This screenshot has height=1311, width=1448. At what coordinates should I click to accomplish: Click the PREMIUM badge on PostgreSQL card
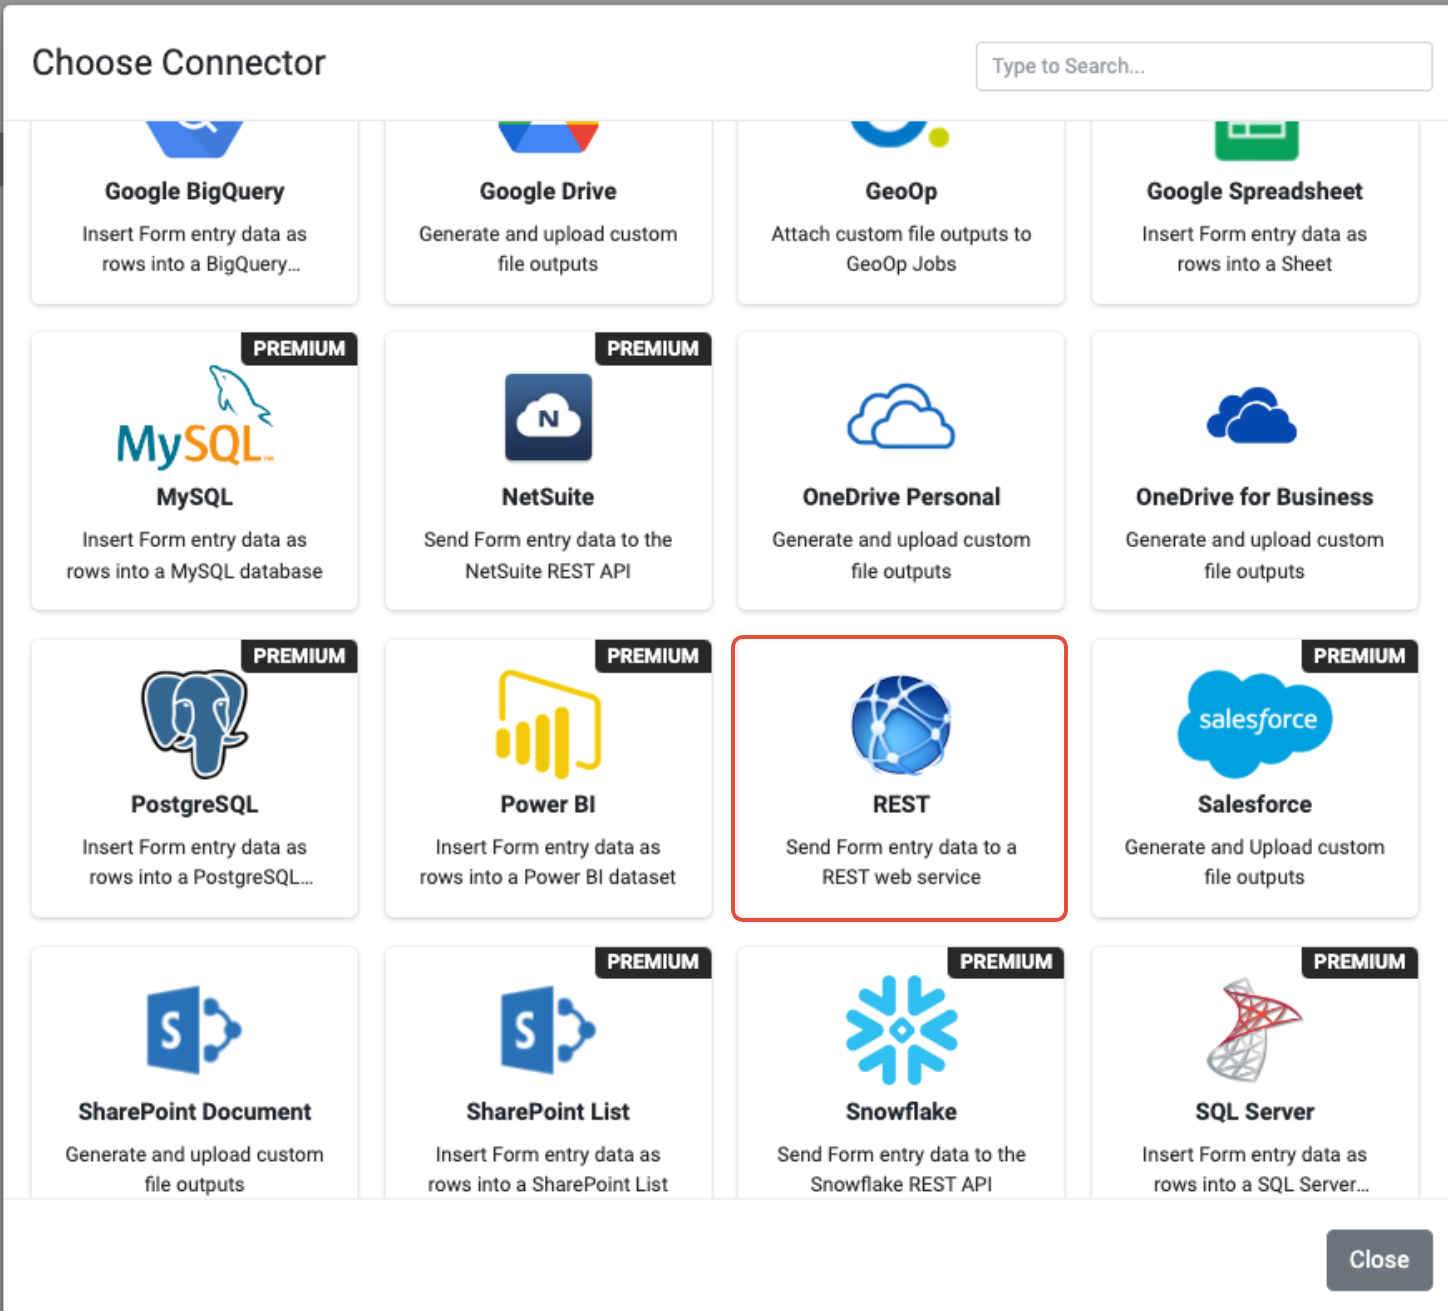coord(299,656)
